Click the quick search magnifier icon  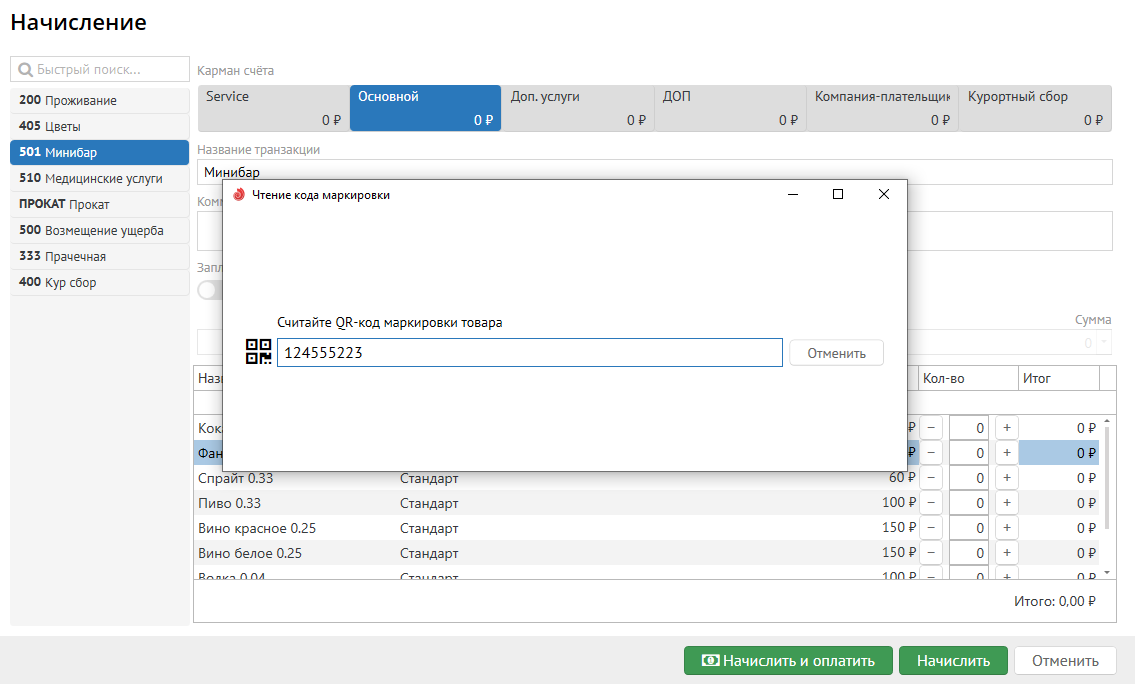coord(25,69)
